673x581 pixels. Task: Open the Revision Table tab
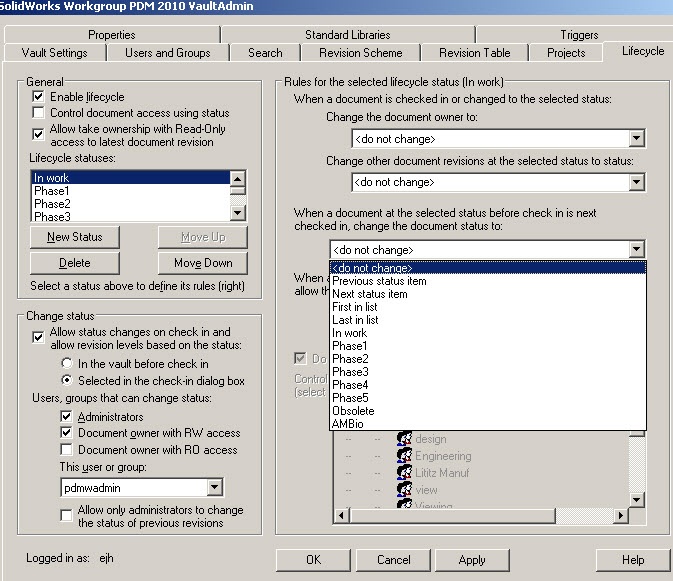(x=475, y=53)
